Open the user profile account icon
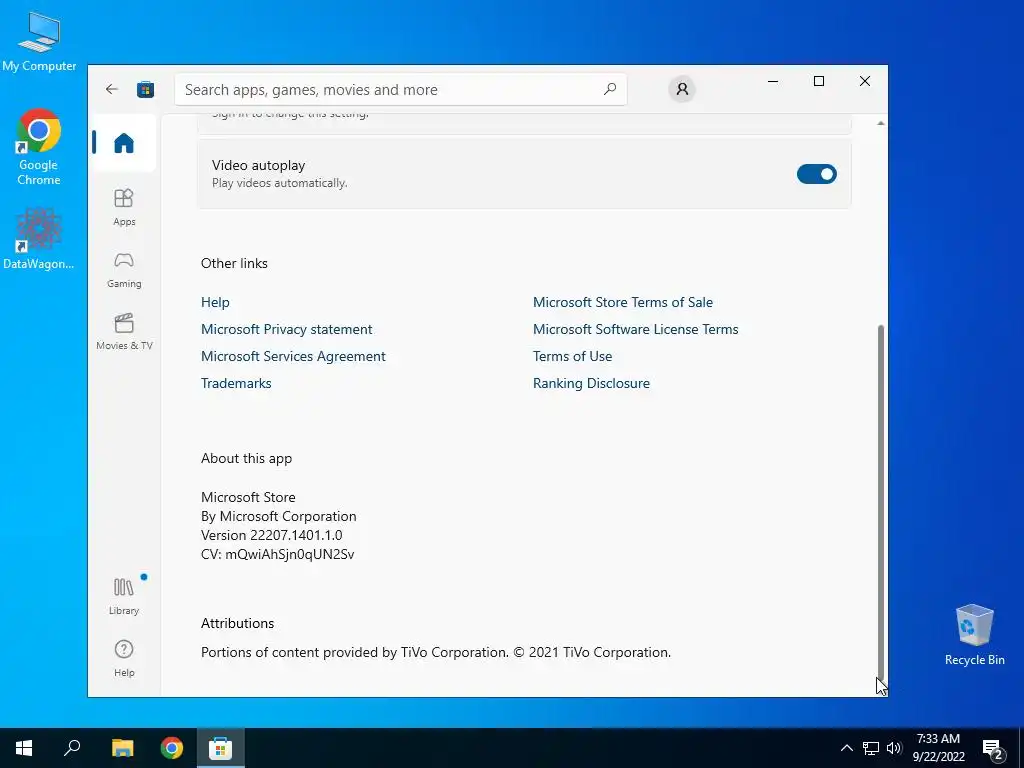Screen dimensions: 1024x768 (x=682, y=89)
